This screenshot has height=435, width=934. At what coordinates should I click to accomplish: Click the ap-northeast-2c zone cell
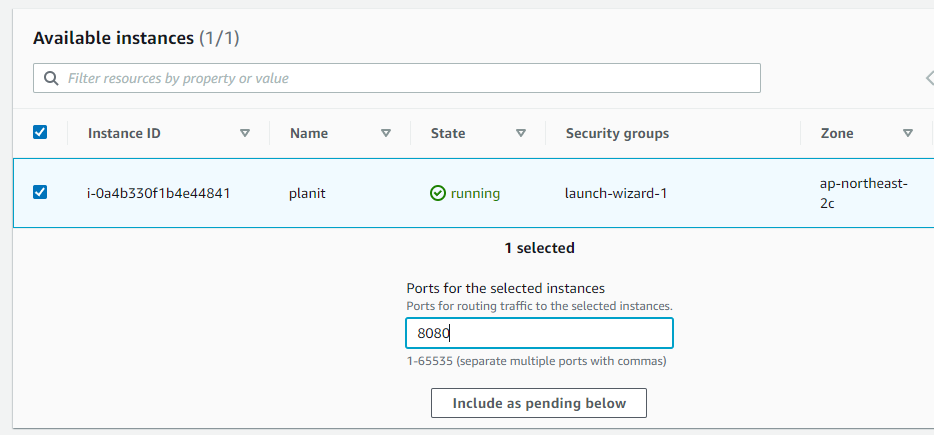click(862, 193)
